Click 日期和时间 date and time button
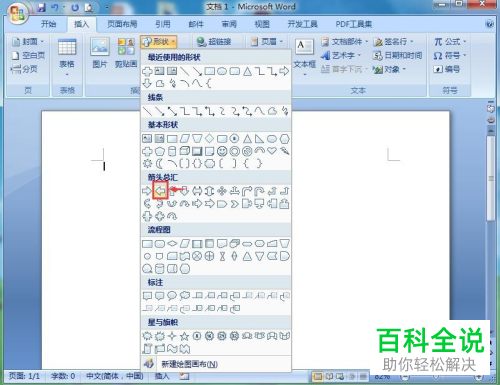The image size is (500, 385). click(397, 55)
